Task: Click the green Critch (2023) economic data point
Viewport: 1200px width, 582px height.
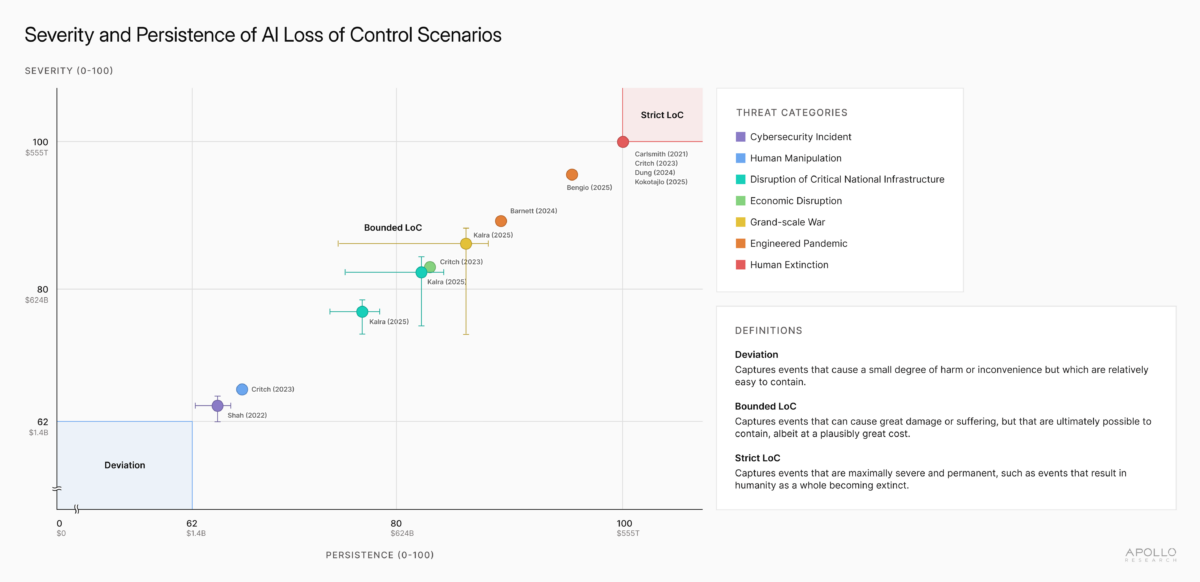Action: (x=430, y=267)
